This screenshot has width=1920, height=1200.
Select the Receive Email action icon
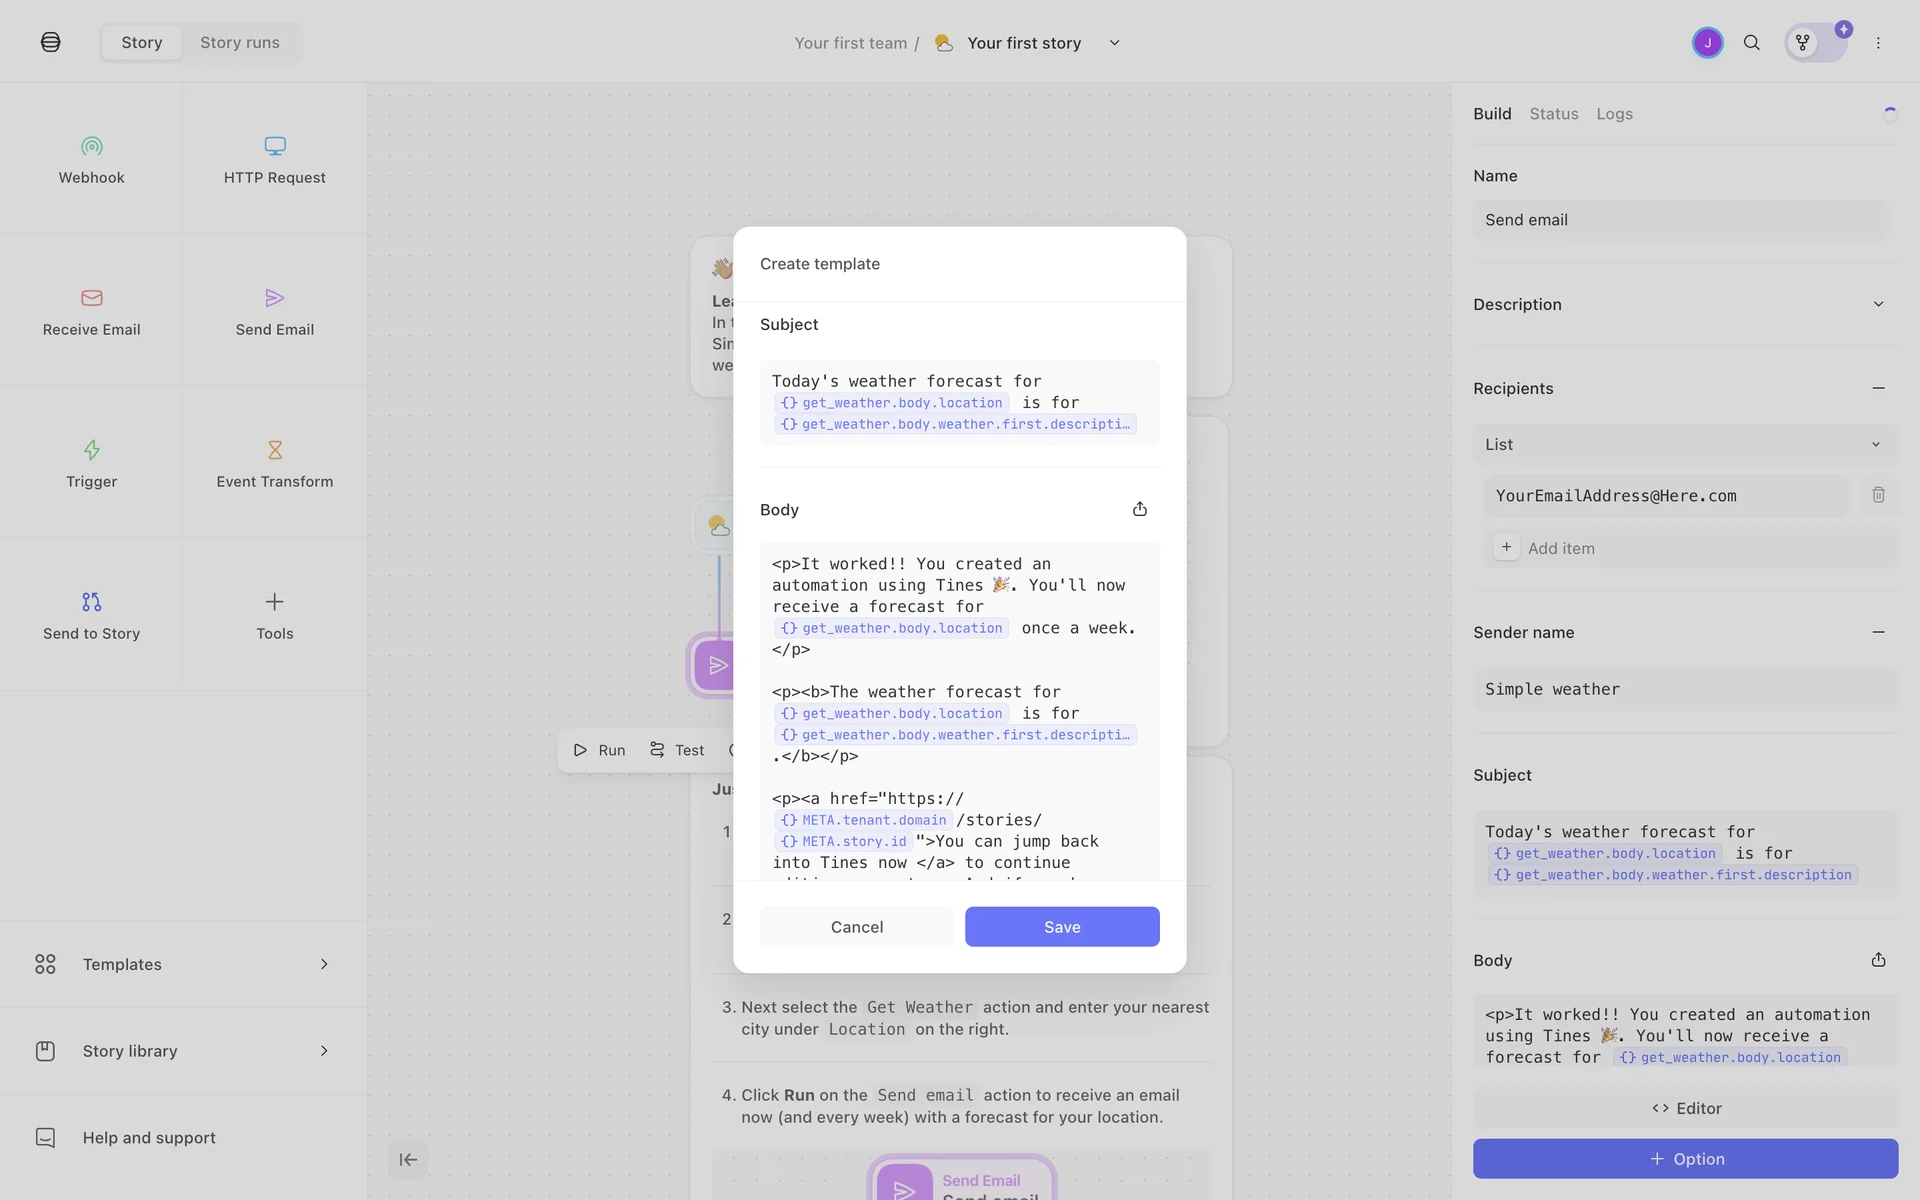click(x=91, y=298)
